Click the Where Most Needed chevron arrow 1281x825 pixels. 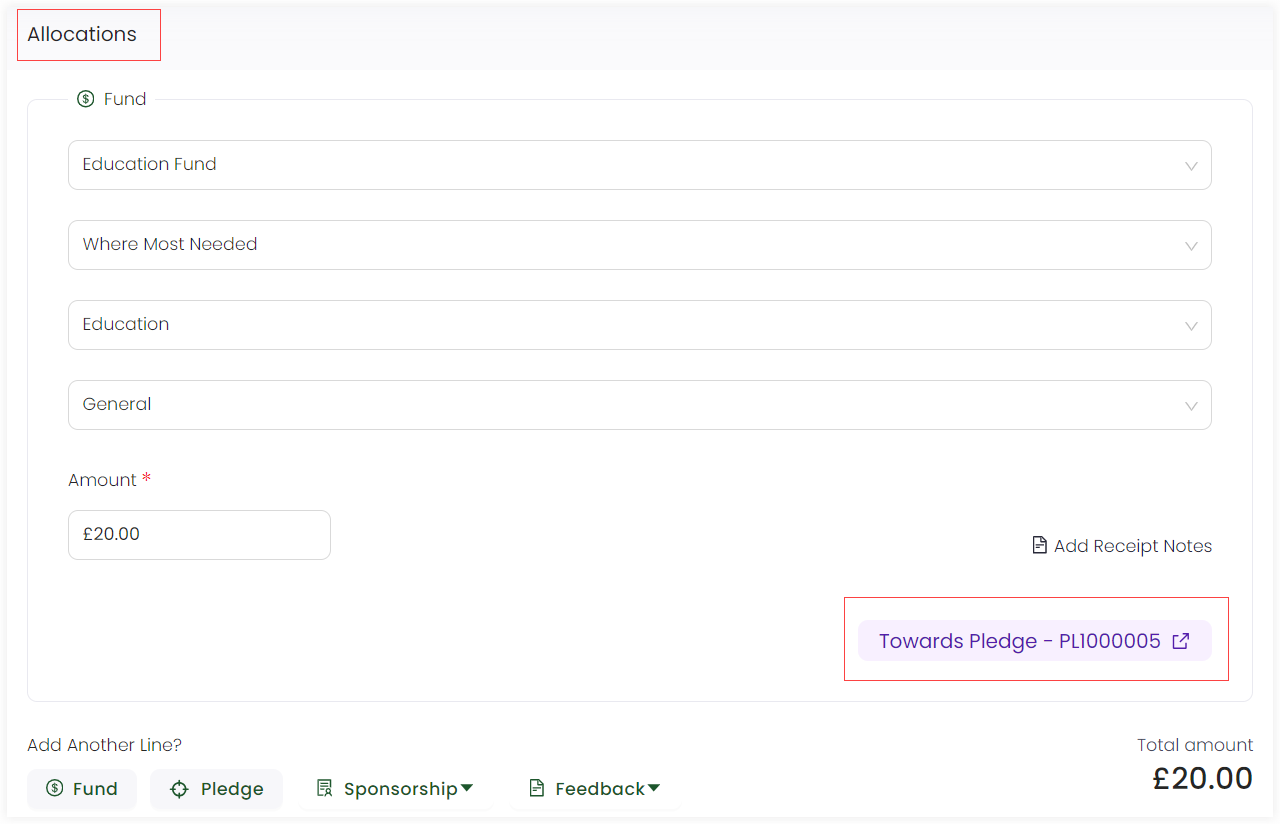pyautogui.click(x=1191, y=246)
